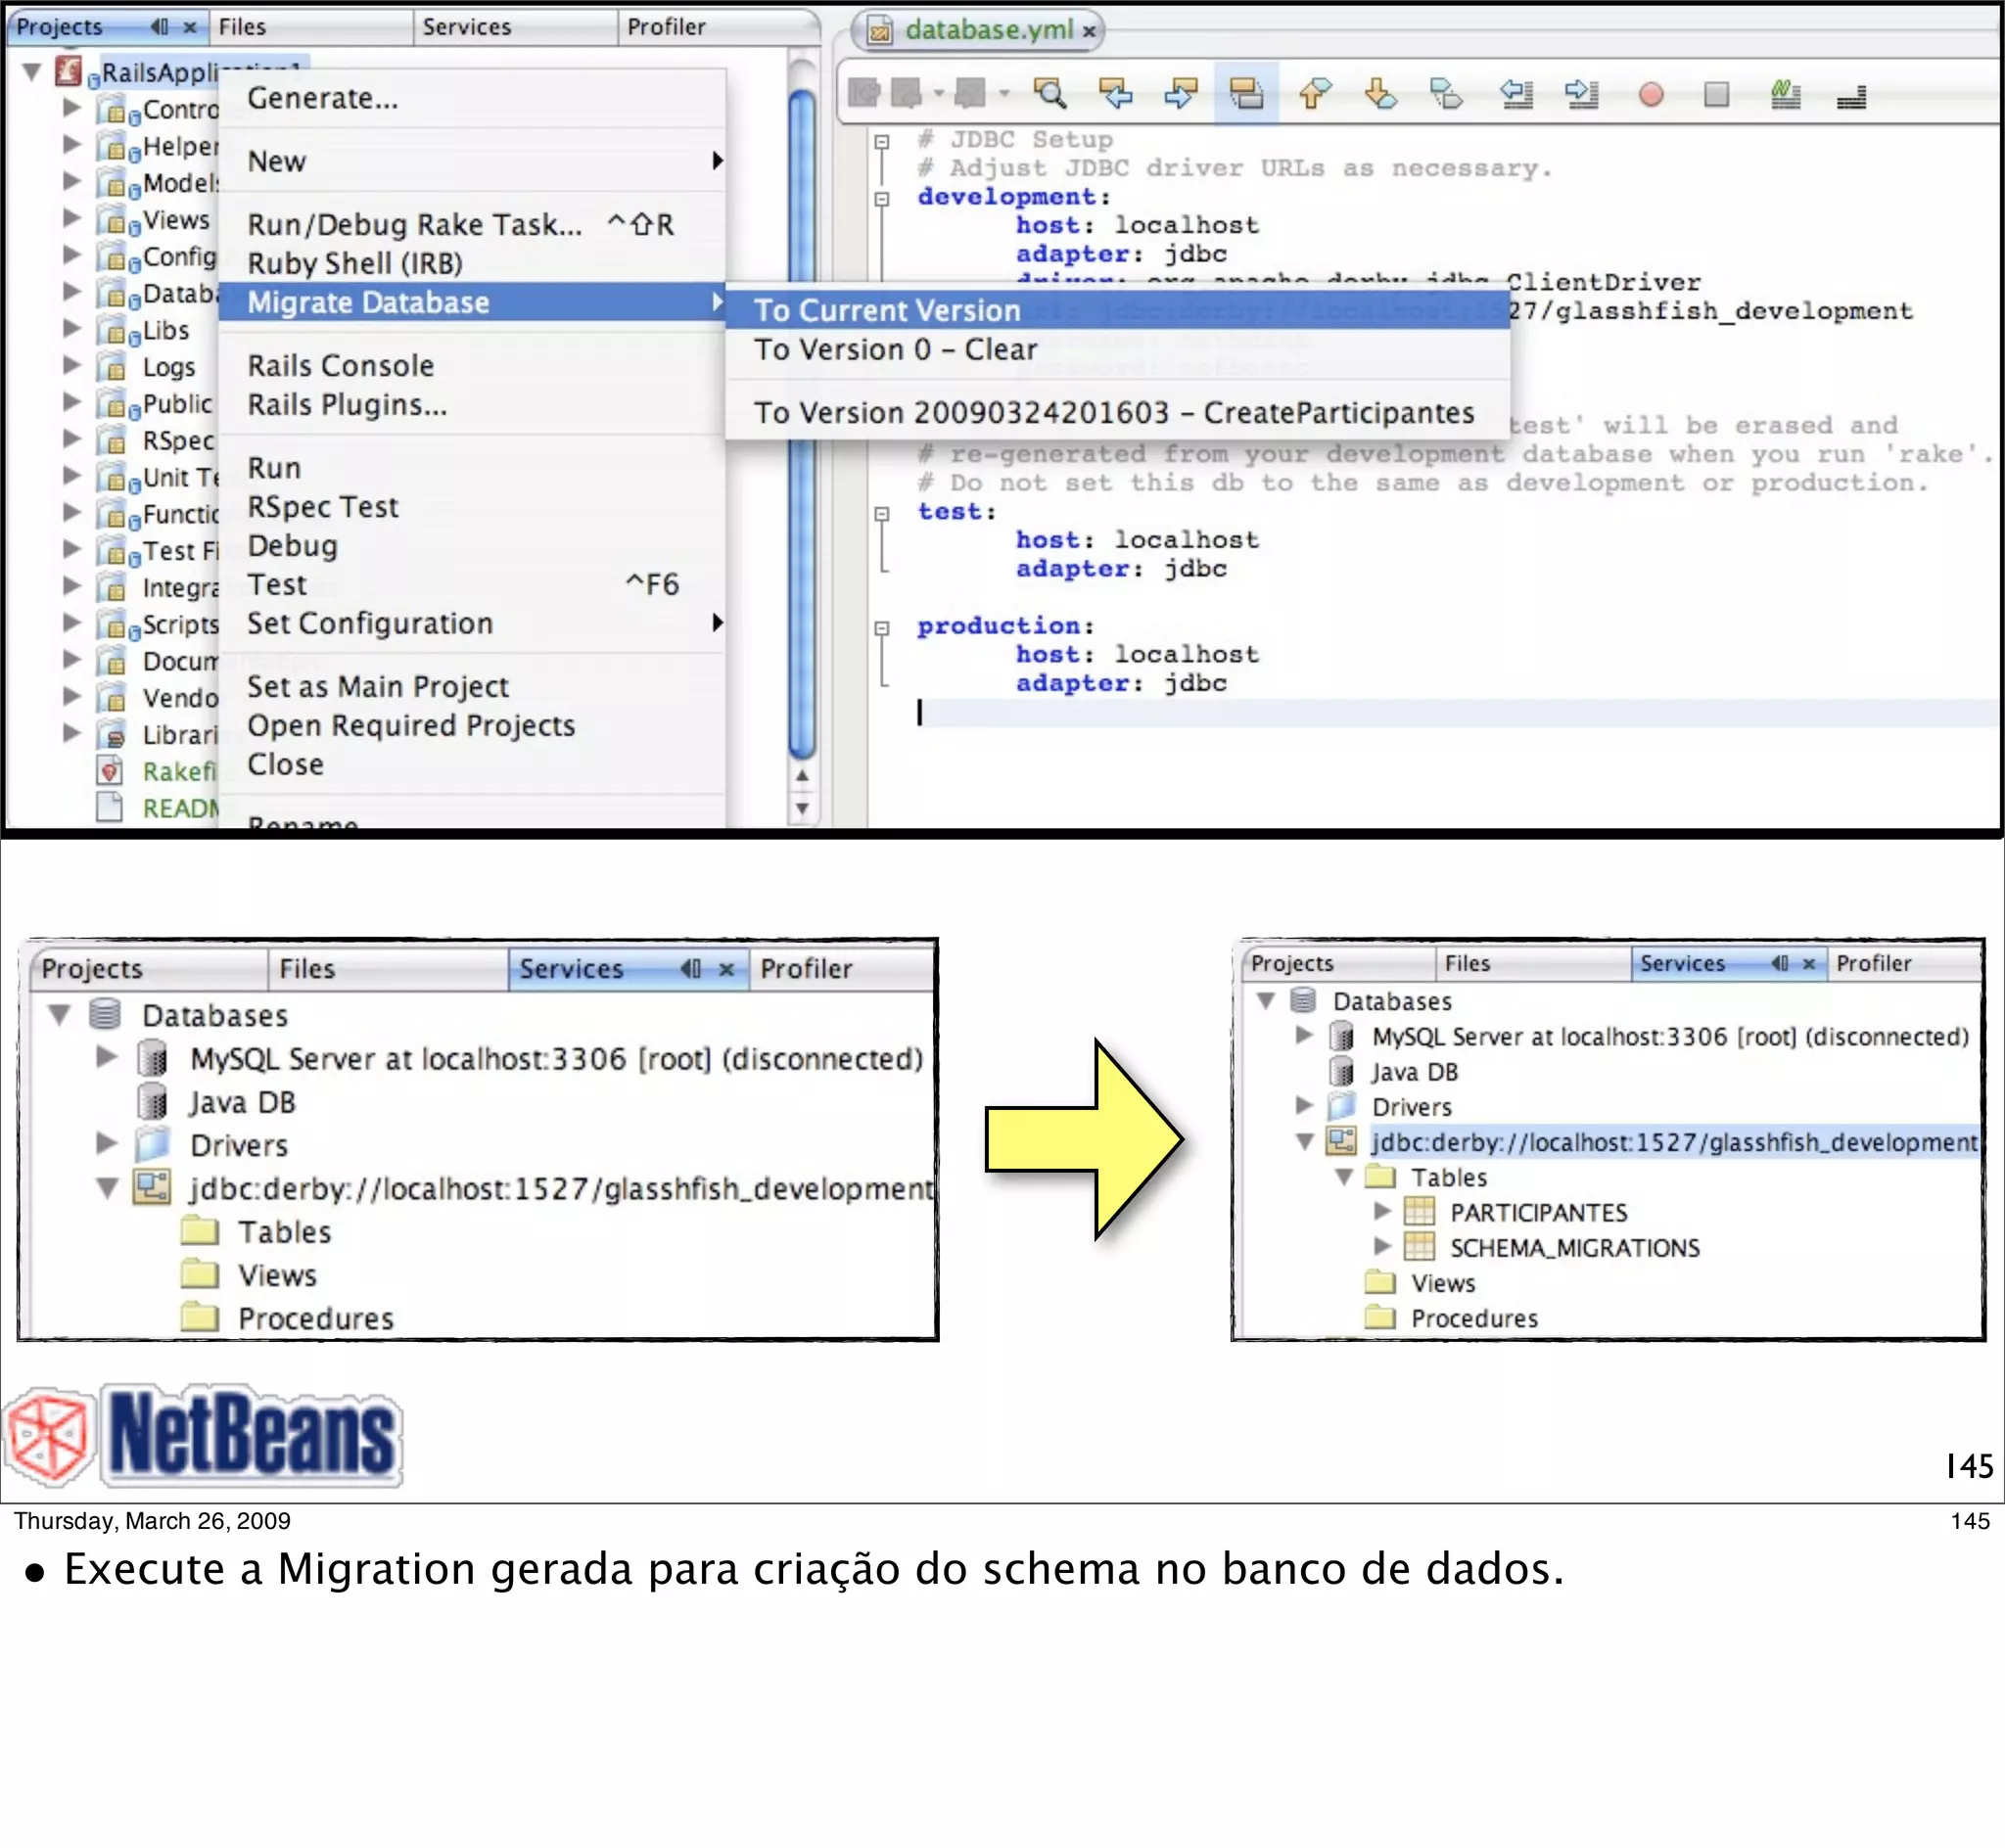Click Find Previous Occurrence toolbar icon
2005x1848 pixels.
pyautogui.click(x=1115, y=94)
